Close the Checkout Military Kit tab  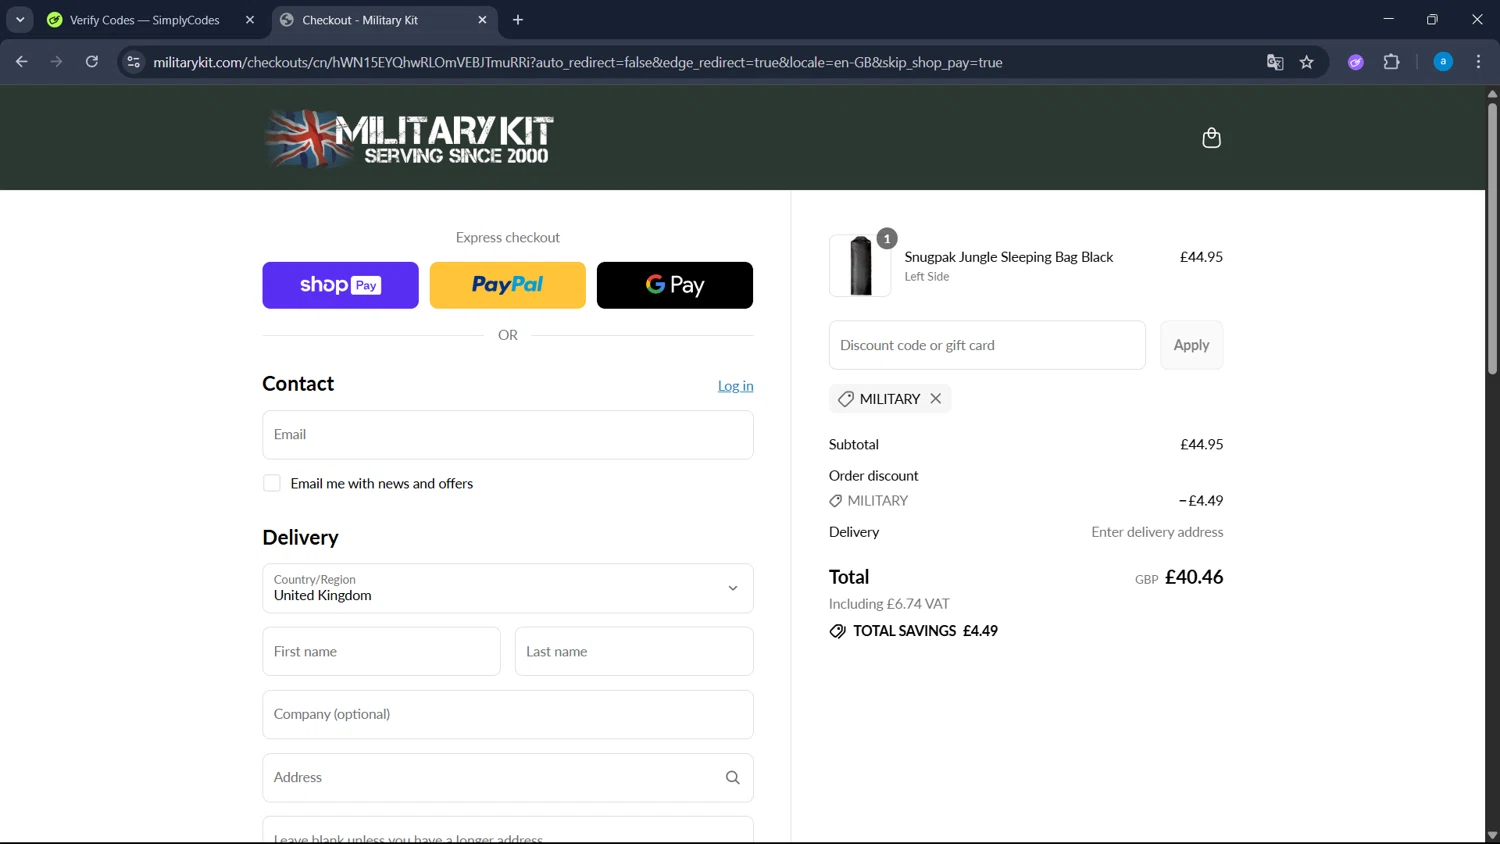(482, 20)
